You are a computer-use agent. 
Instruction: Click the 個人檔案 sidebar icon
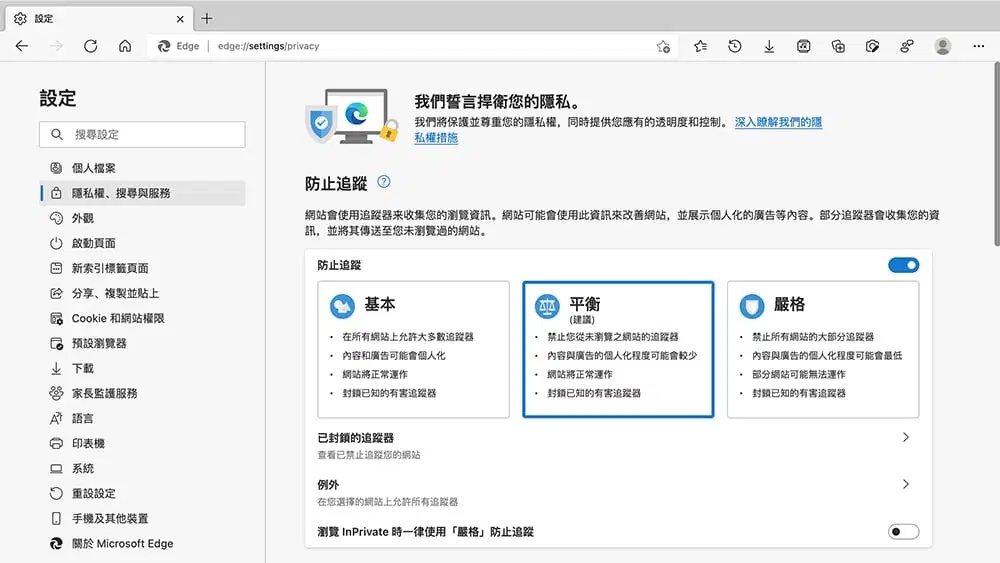coord(56,168)
